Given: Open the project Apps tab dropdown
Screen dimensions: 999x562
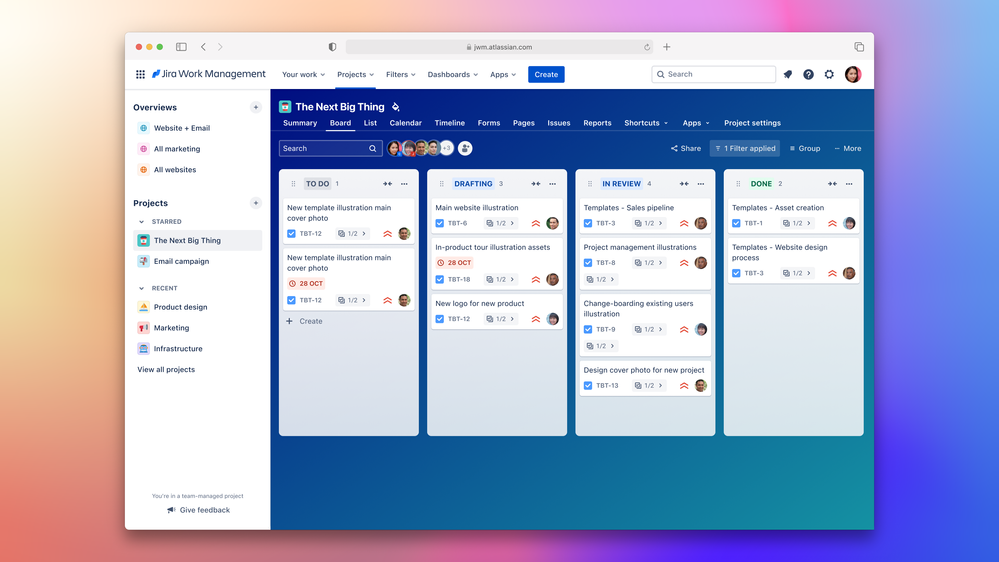Looking at the screenshot, I should (x=696, y=123).
